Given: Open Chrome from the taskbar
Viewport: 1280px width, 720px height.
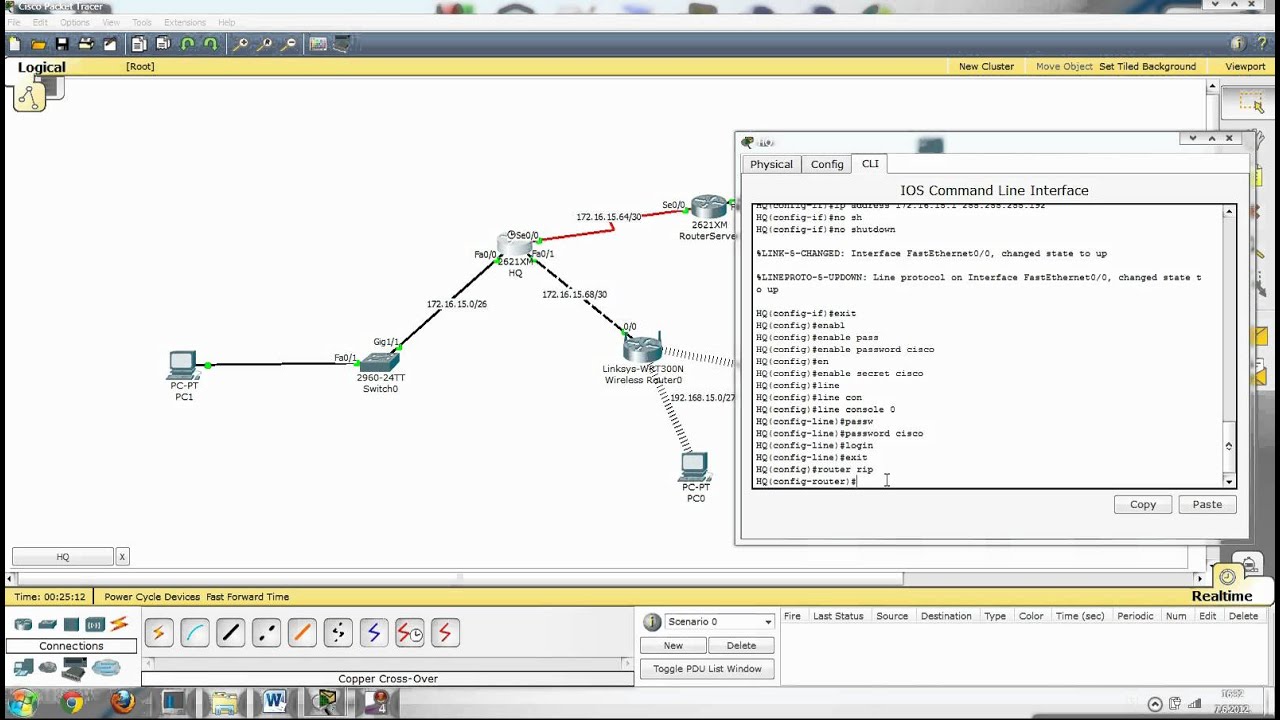Looking at the screenshot, I should 72,702.
